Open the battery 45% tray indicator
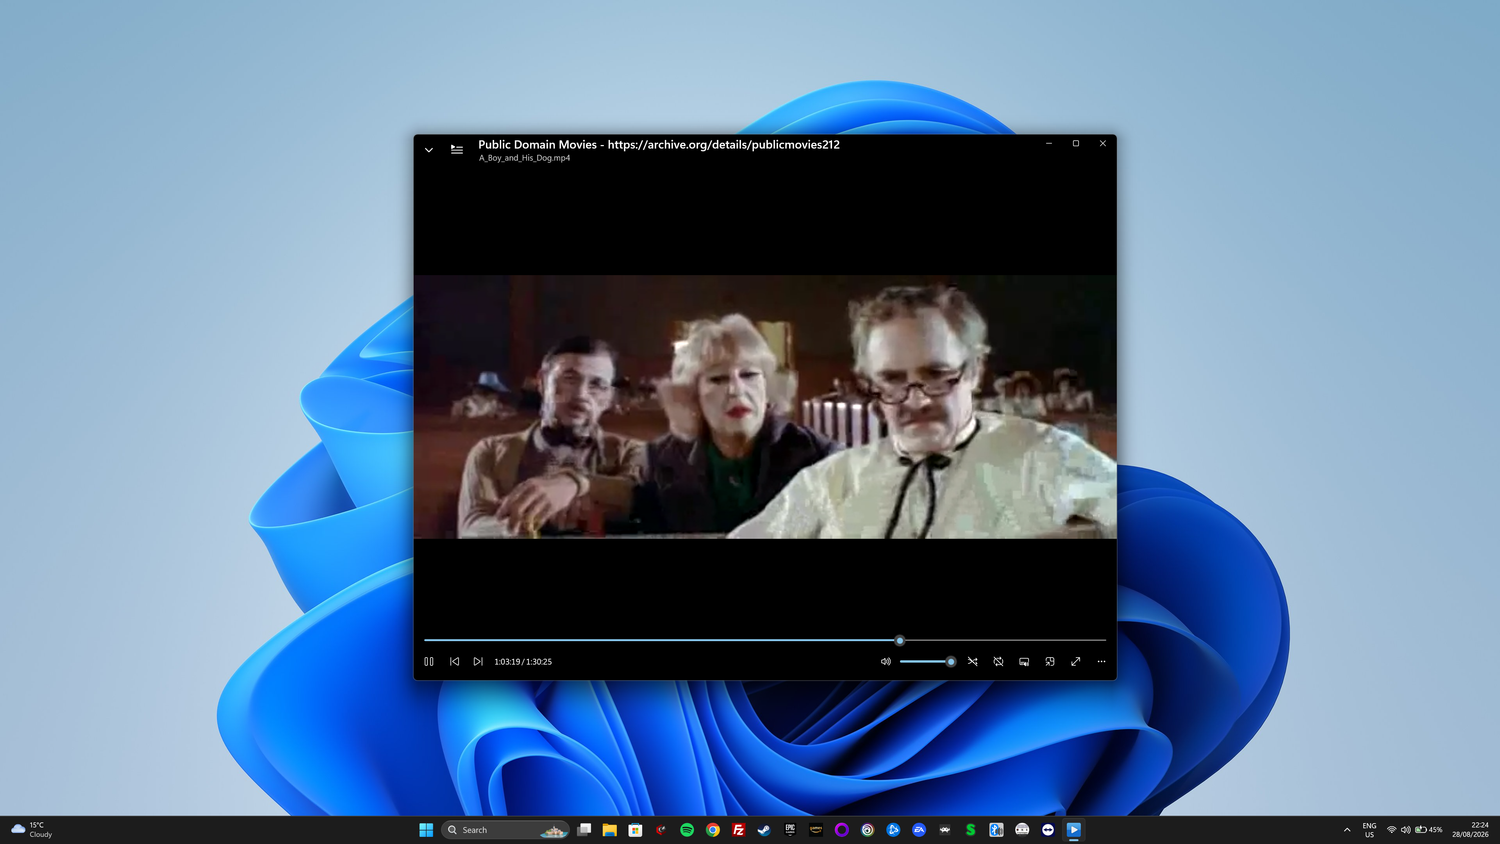 tap(1429, 830)
